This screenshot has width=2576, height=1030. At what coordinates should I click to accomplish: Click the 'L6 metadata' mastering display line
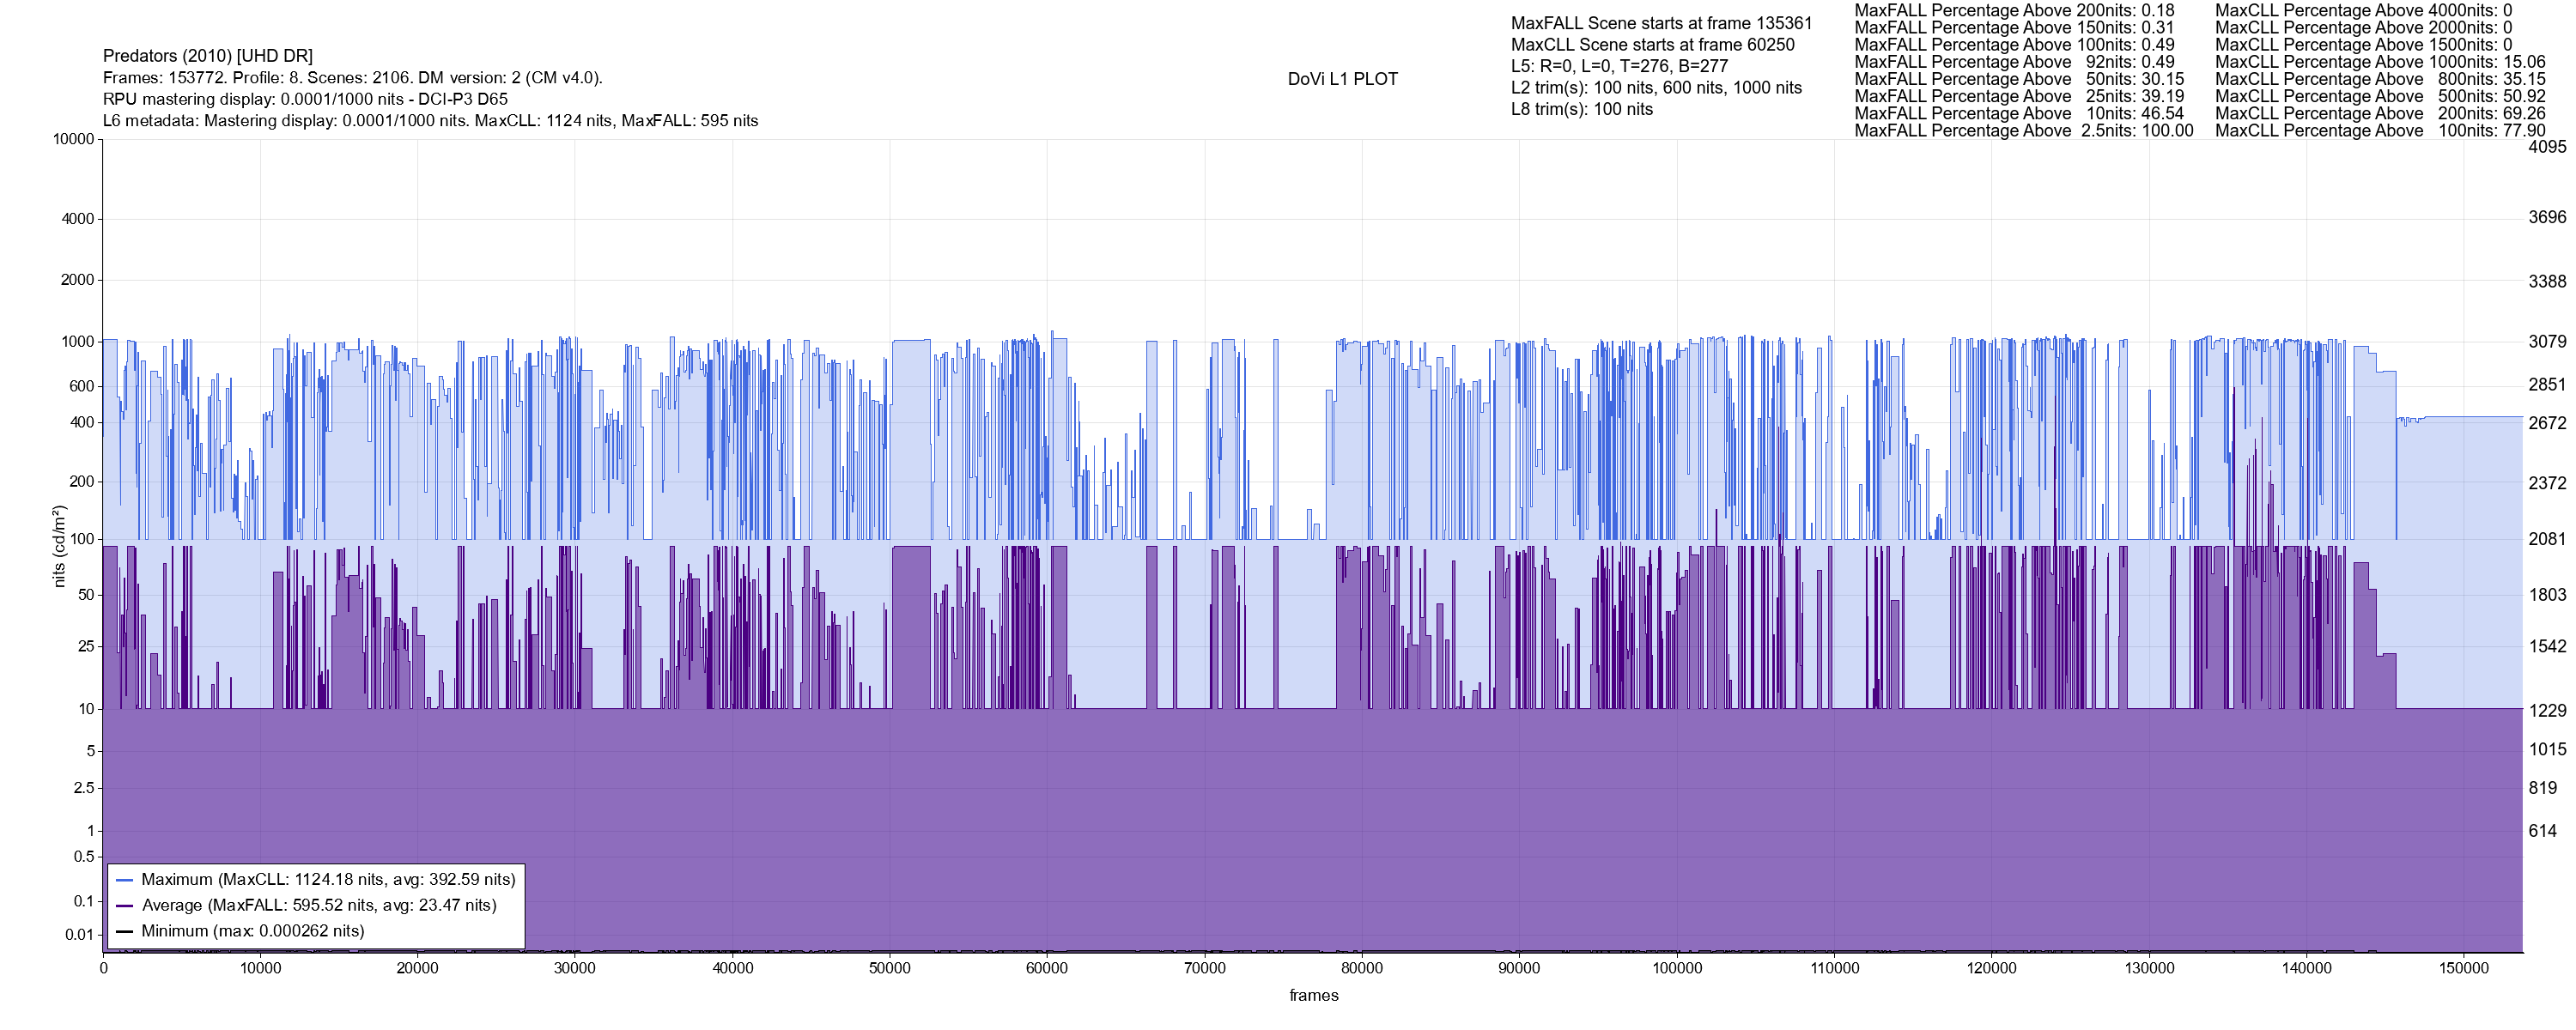430,121
